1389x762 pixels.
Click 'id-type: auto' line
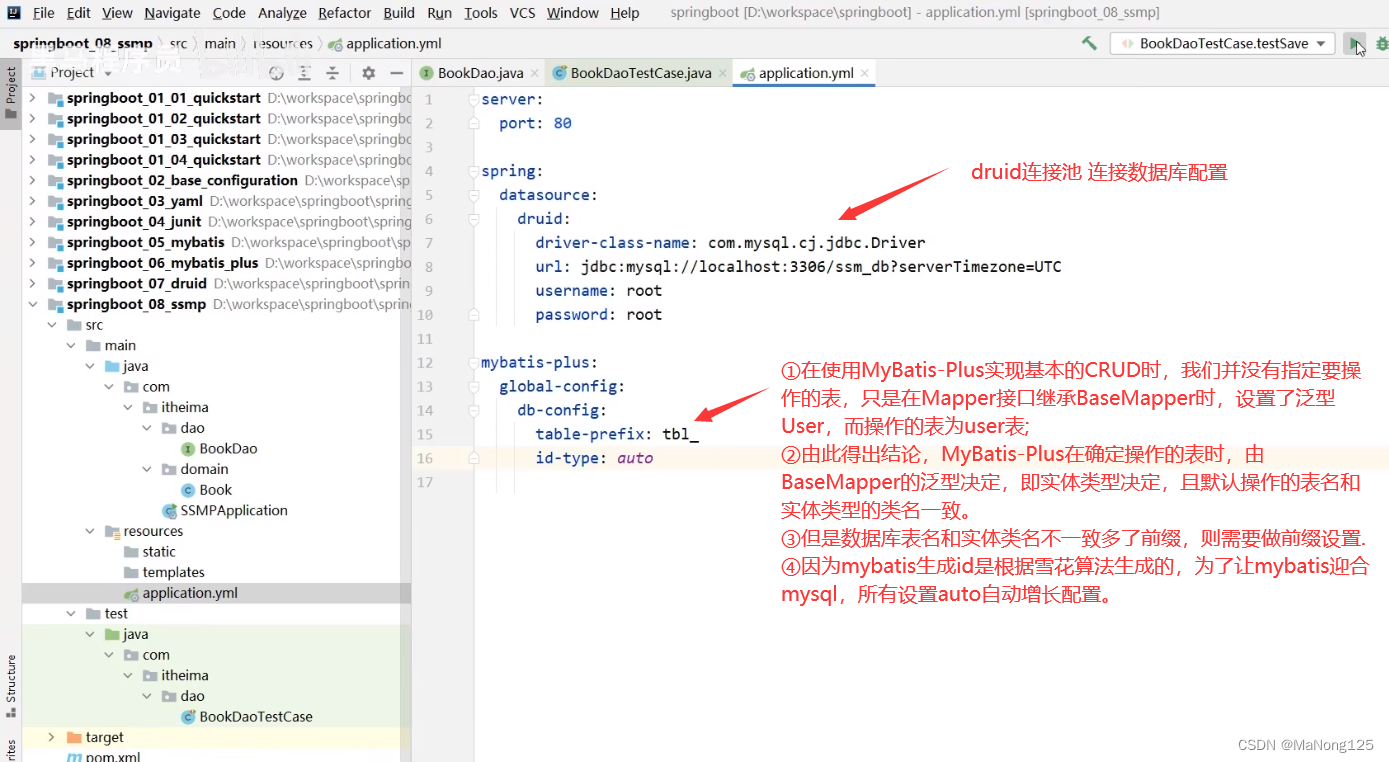[594, 458]
